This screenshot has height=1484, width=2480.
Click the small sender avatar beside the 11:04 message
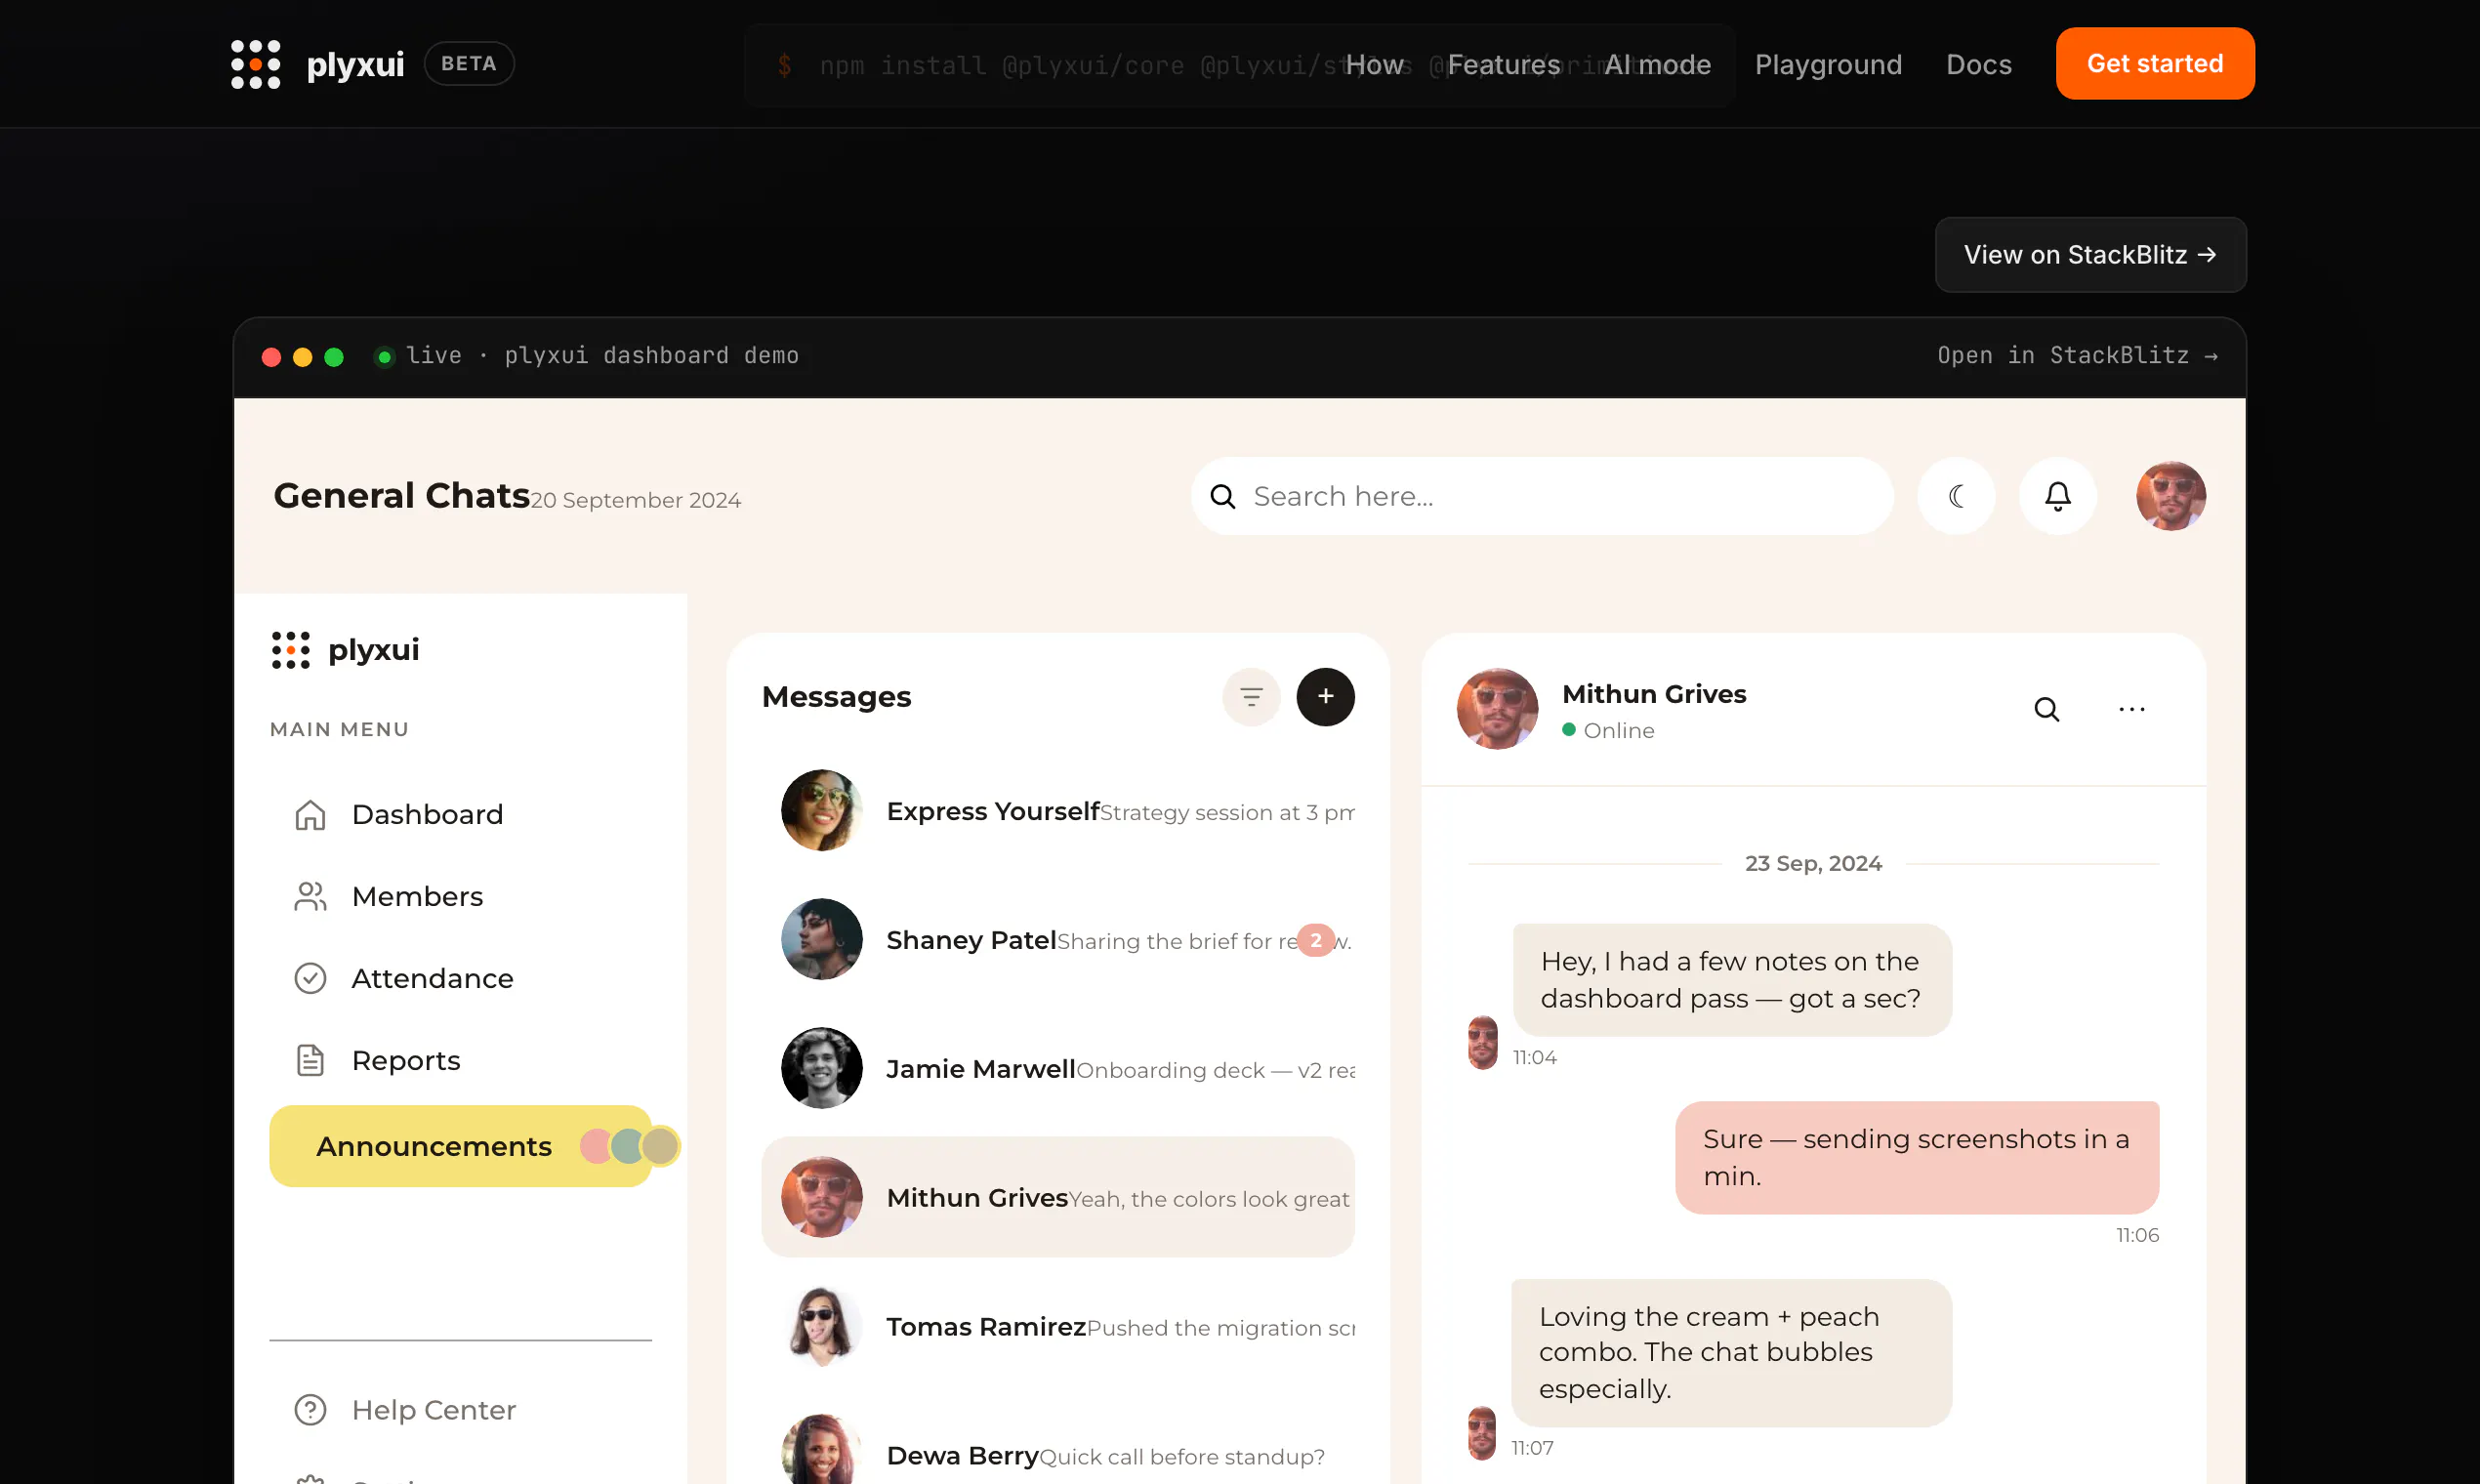(1482, 1043)
